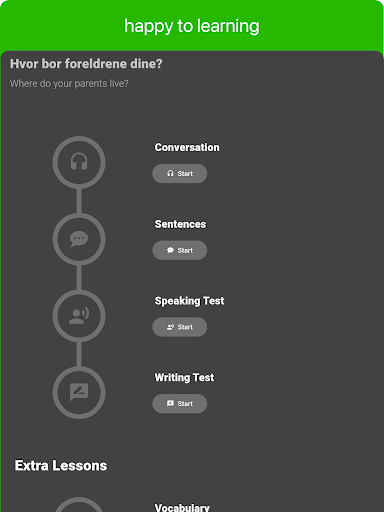Click the connector line between Conversation and Sentences circles
The height and width of the screenshot is (512, 384).
(x=79, y=201)
